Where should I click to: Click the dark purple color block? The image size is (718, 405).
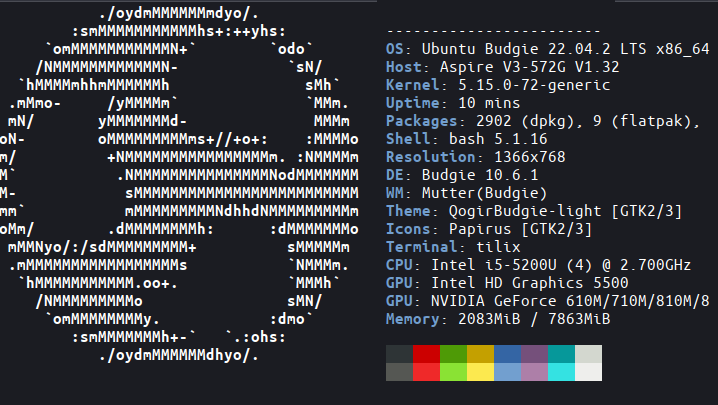534,354
